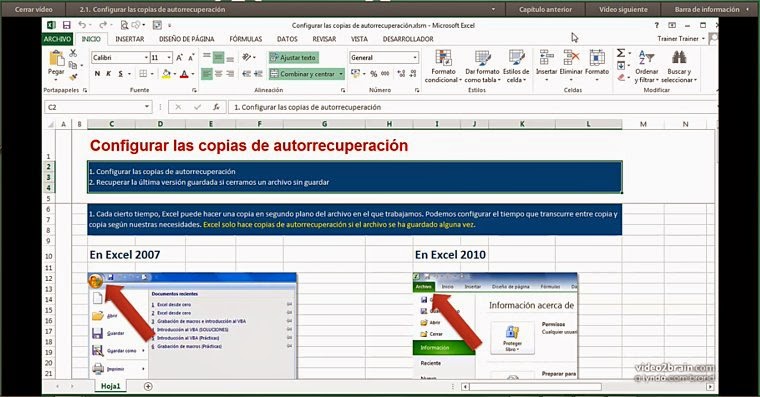Open the ARCHIVO tab
This screenshot has height=397, width=760.
57,39
